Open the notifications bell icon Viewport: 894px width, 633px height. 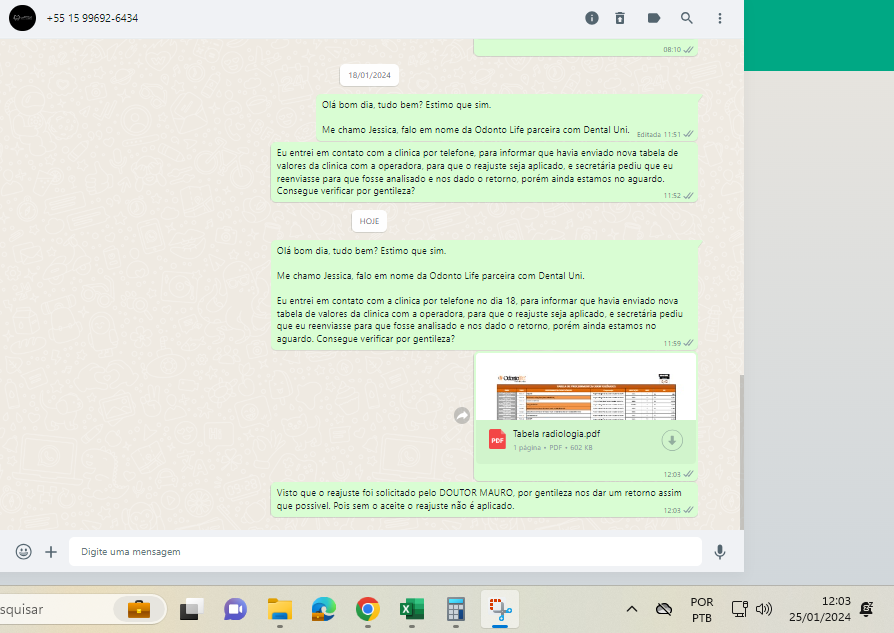tap(867, 609)
